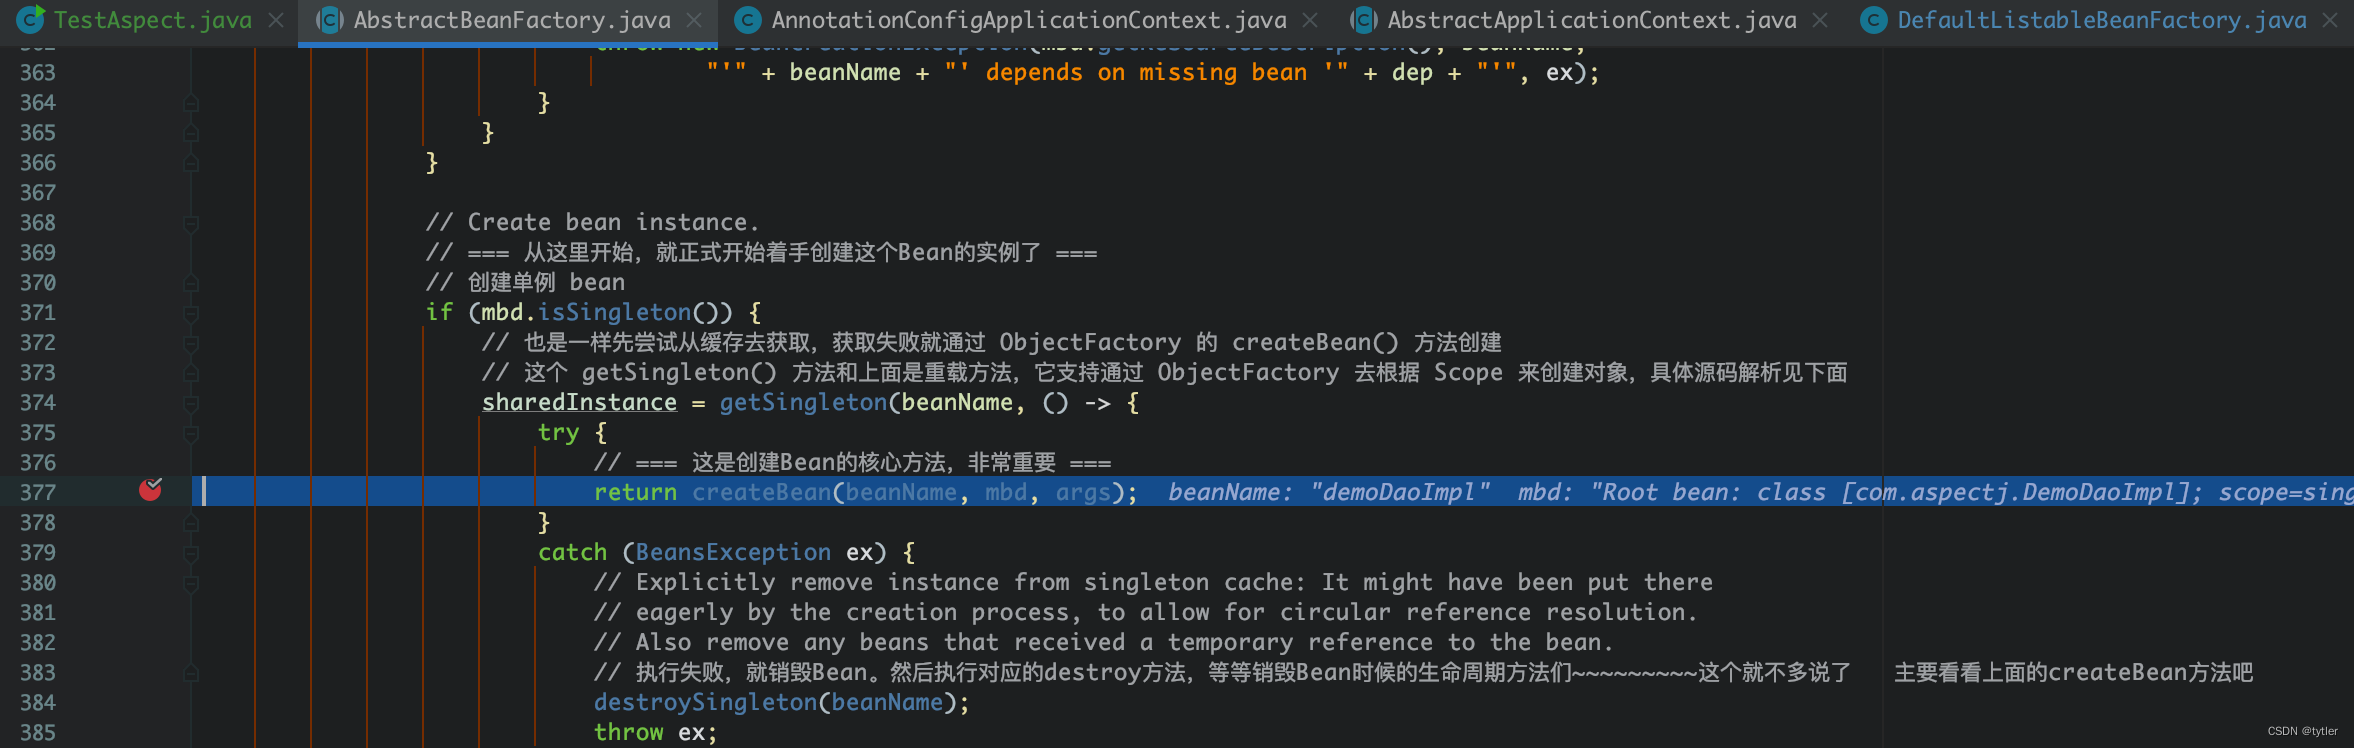The height and width of the screenshot is (748, 2354).
Task: Open the DefaultListableBeanFactory.java tab
Action: tap(2102, 20)
